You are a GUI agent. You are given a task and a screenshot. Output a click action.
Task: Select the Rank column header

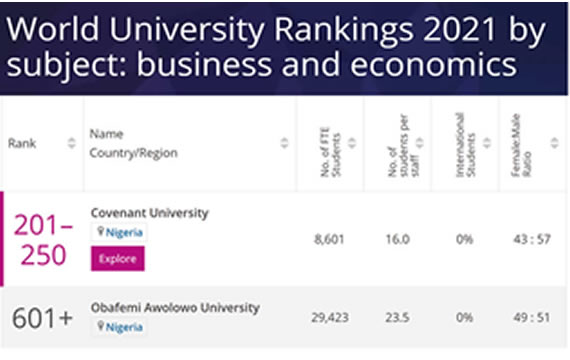pyautogui.click(x=22, y=143)
